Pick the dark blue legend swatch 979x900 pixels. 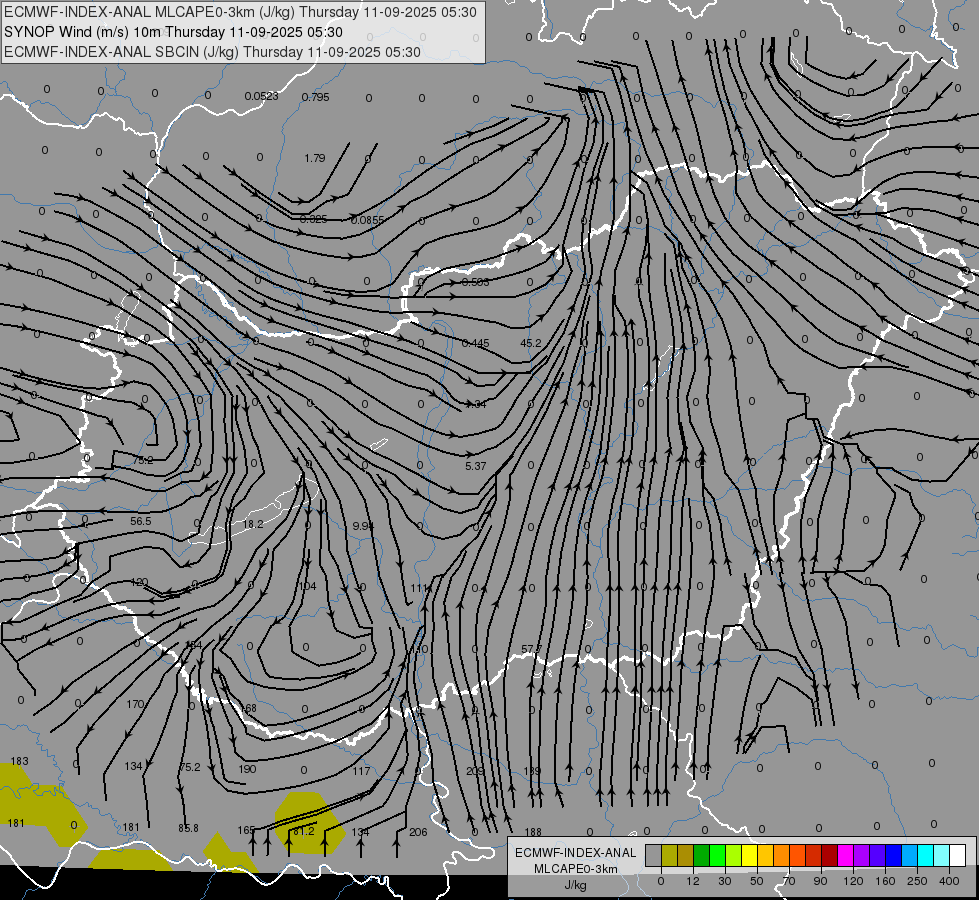click(894, 855)
